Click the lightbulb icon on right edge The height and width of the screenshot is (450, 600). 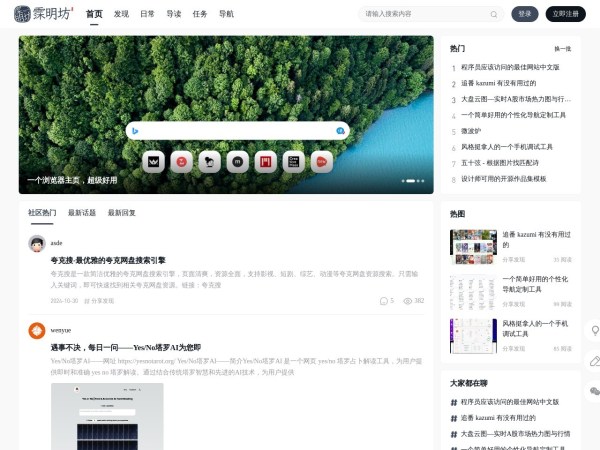coord(594,330)
